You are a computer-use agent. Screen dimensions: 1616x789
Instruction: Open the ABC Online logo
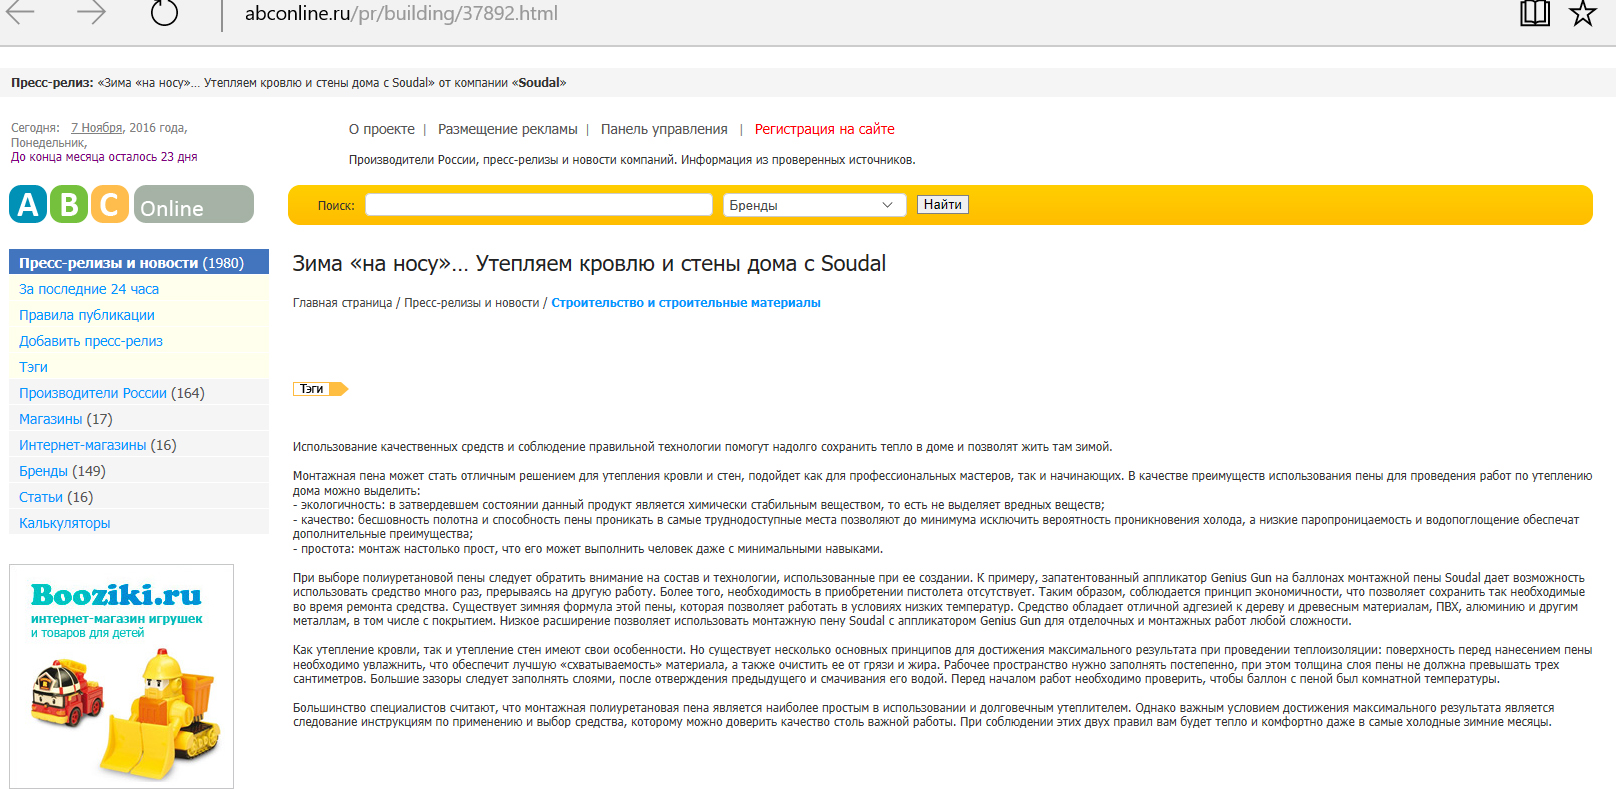(131, 204)
